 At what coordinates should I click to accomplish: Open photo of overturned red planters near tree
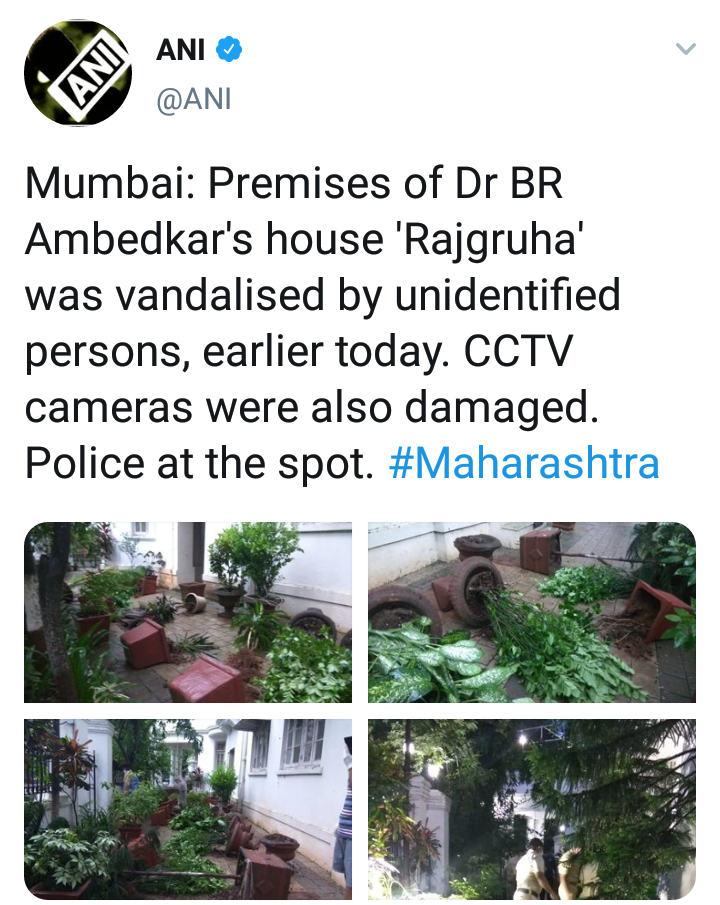[188, 612]
